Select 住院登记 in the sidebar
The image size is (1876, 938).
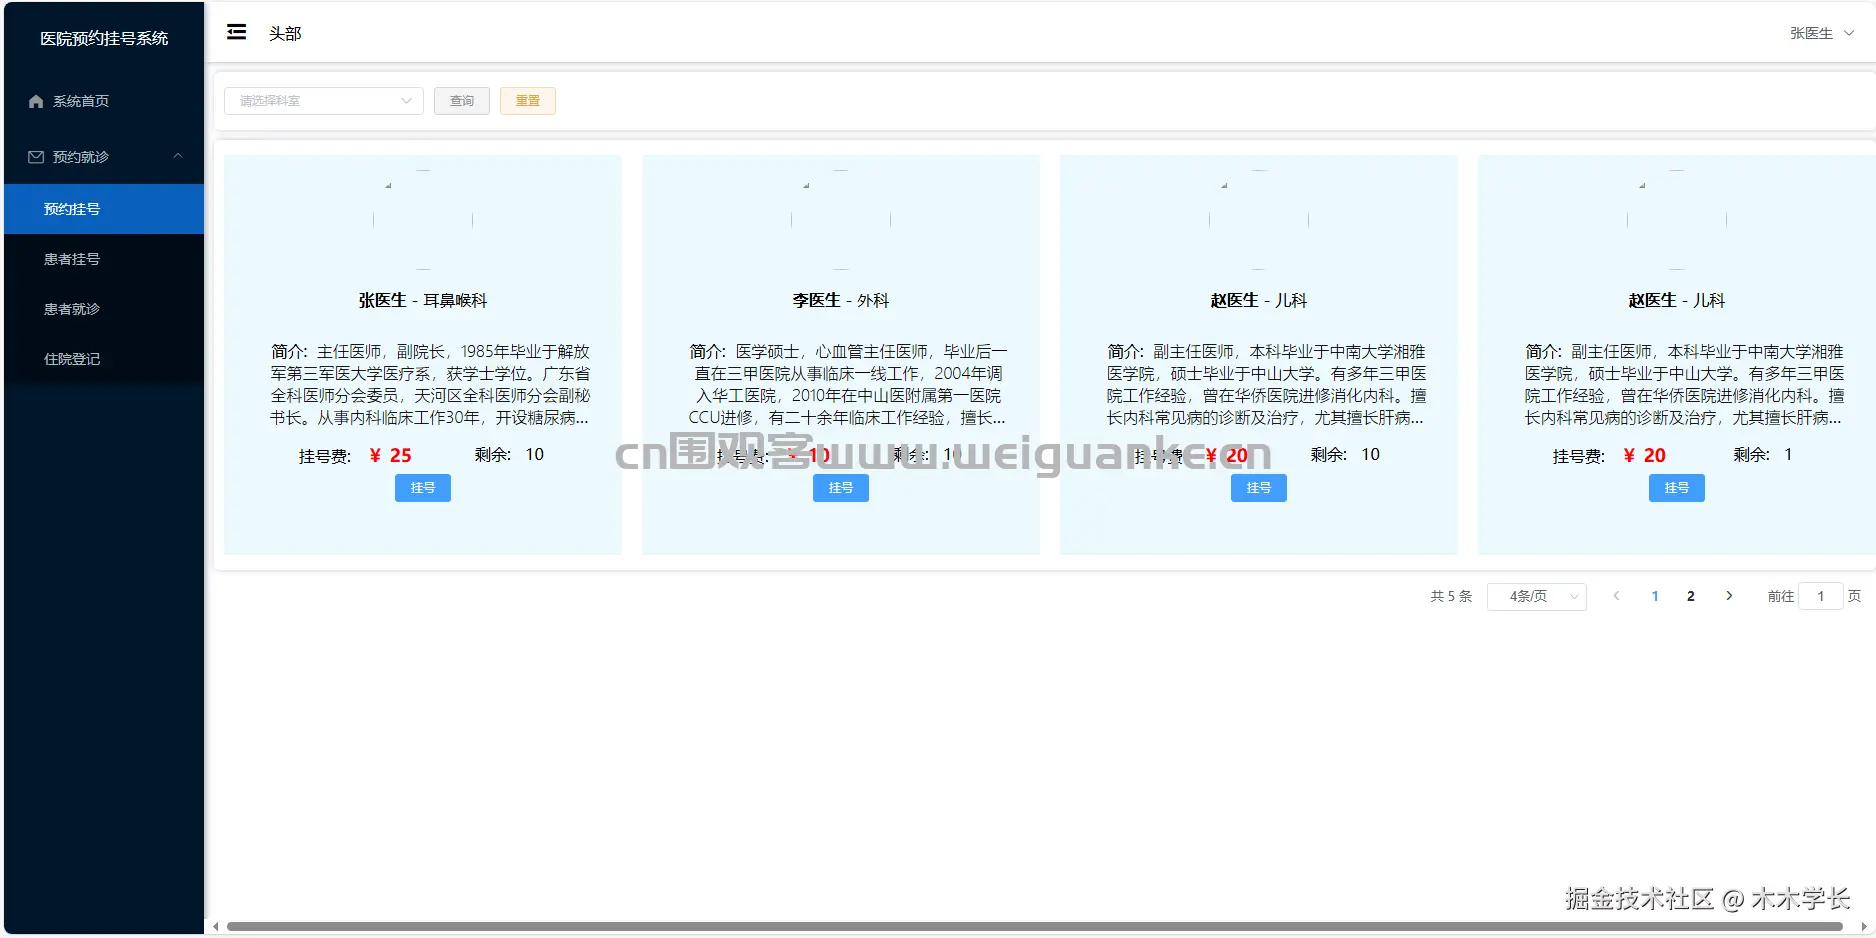[x=71, y=359]
